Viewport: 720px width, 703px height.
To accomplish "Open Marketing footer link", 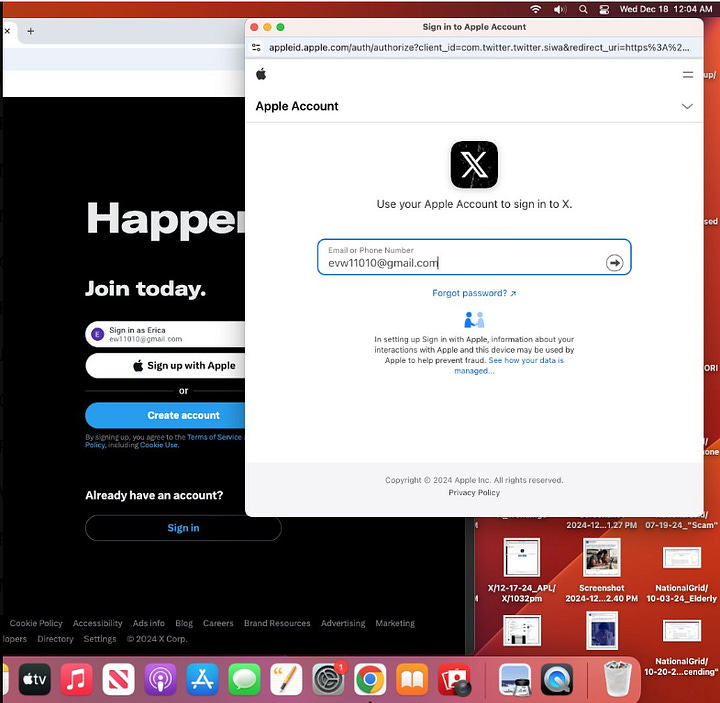I will pyautogui.click(x=395, y=623).
